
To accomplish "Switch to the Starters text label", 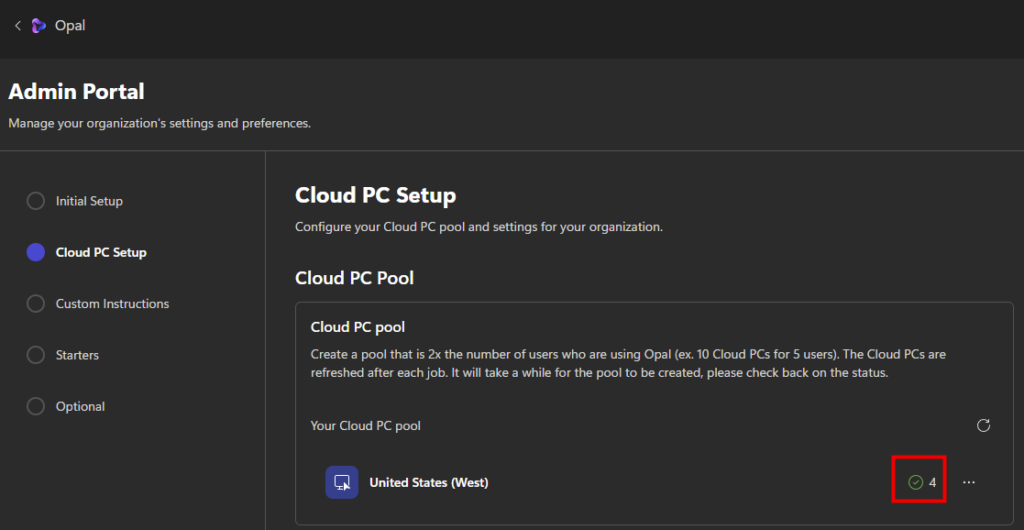I will point(77,355).
